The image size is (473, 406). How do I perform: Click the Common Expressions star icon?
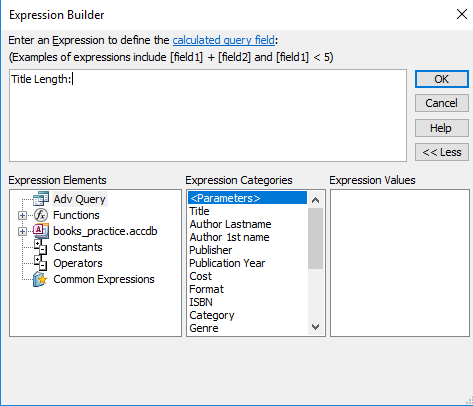40,279
